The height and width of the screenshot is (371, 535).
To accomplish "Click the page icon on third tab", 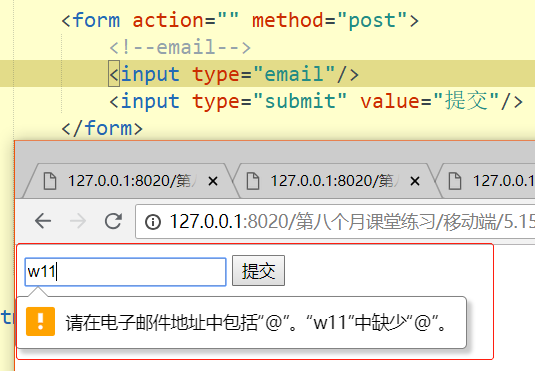I will click(455, 181).
